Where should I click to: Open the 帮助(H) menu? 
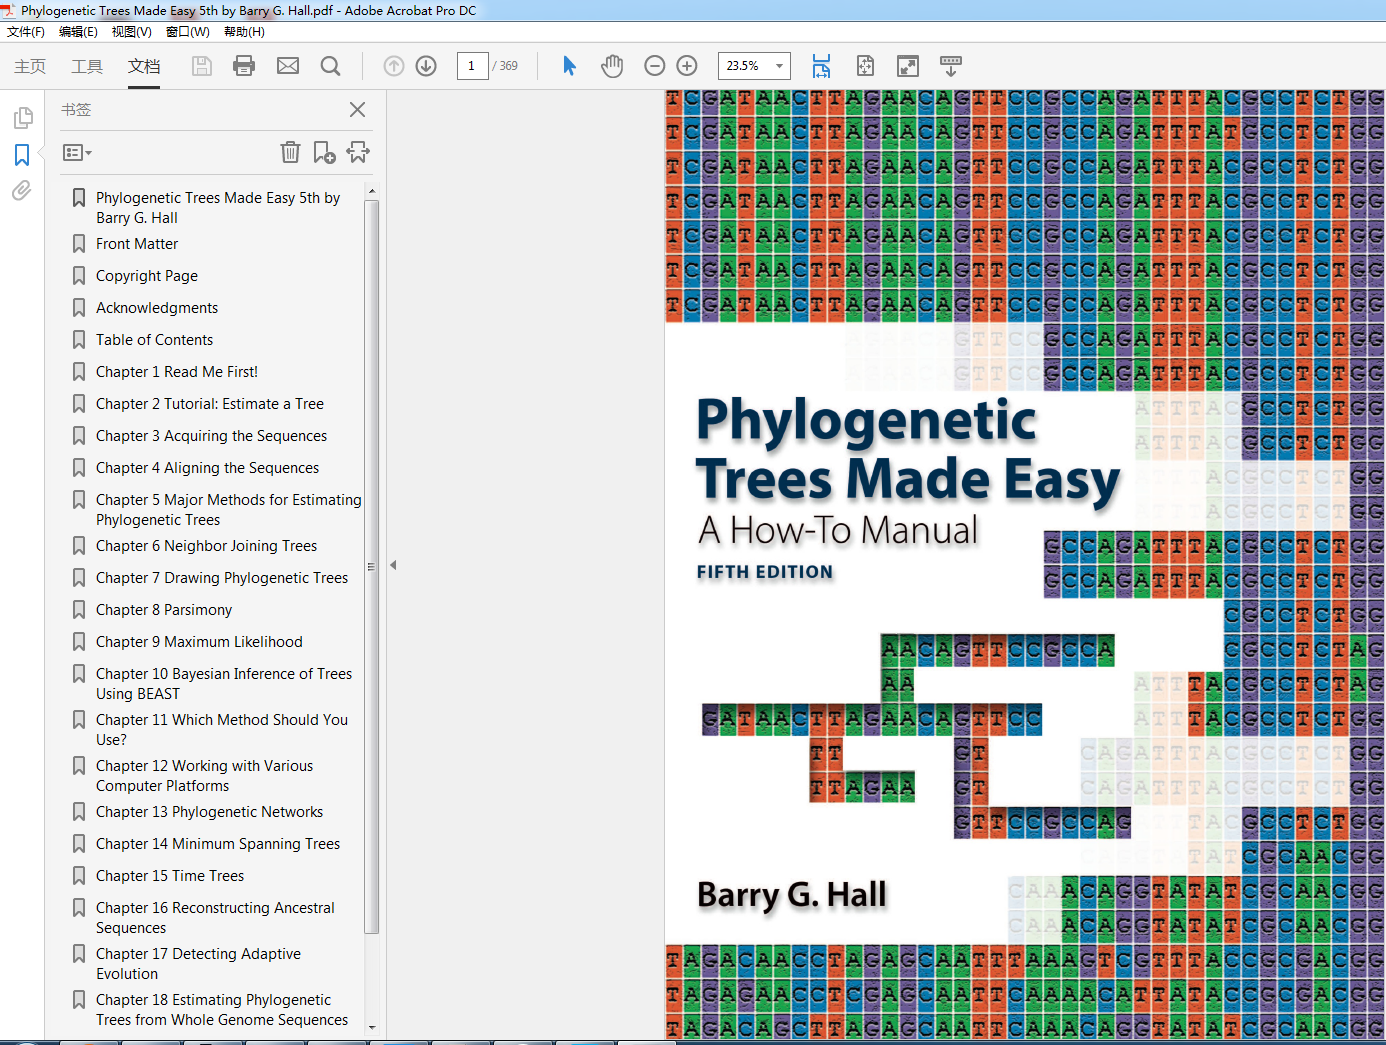[244, 32]
